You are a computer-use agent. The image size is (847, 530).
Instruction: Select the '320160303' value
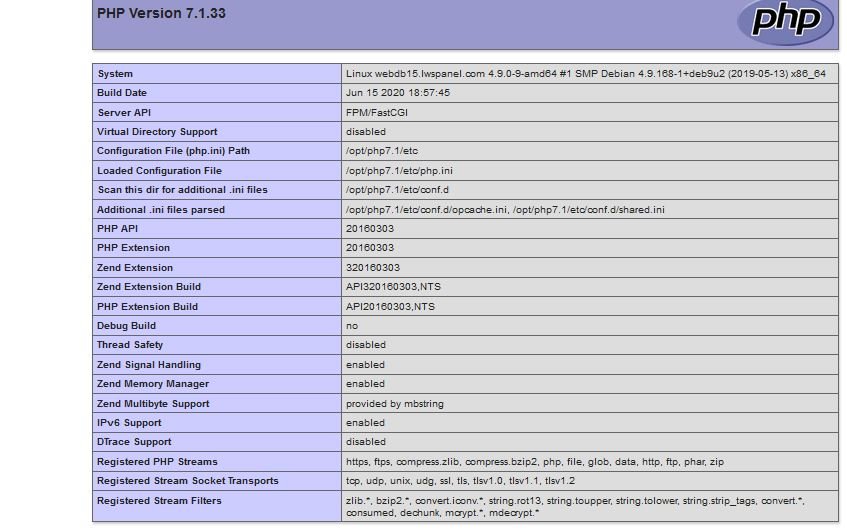click(x=373, y=267)
